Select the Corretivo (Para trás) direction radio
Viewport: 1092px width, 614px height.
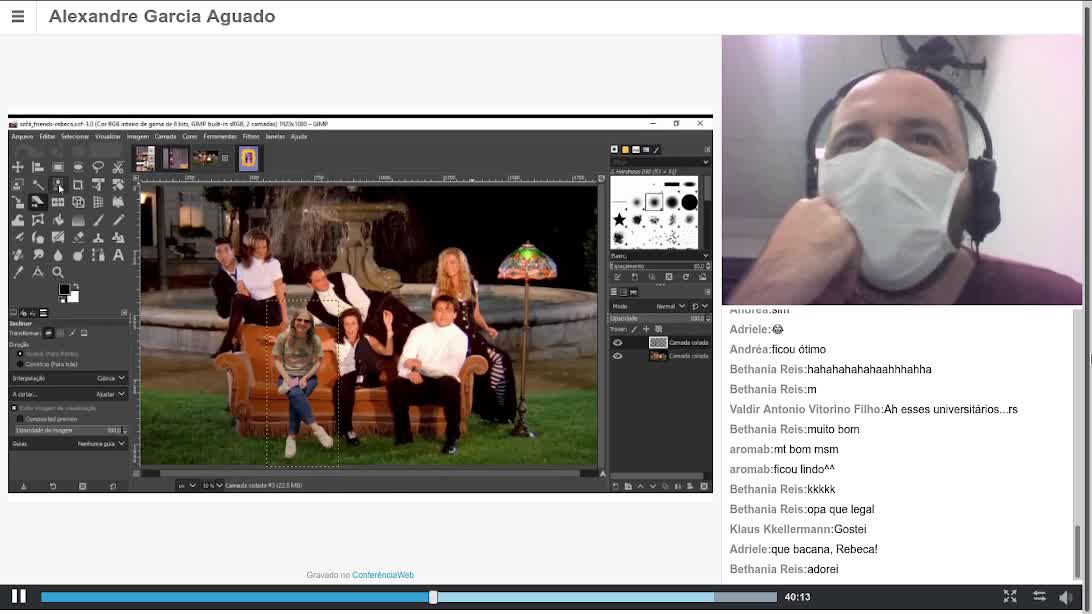pos(20,364)
